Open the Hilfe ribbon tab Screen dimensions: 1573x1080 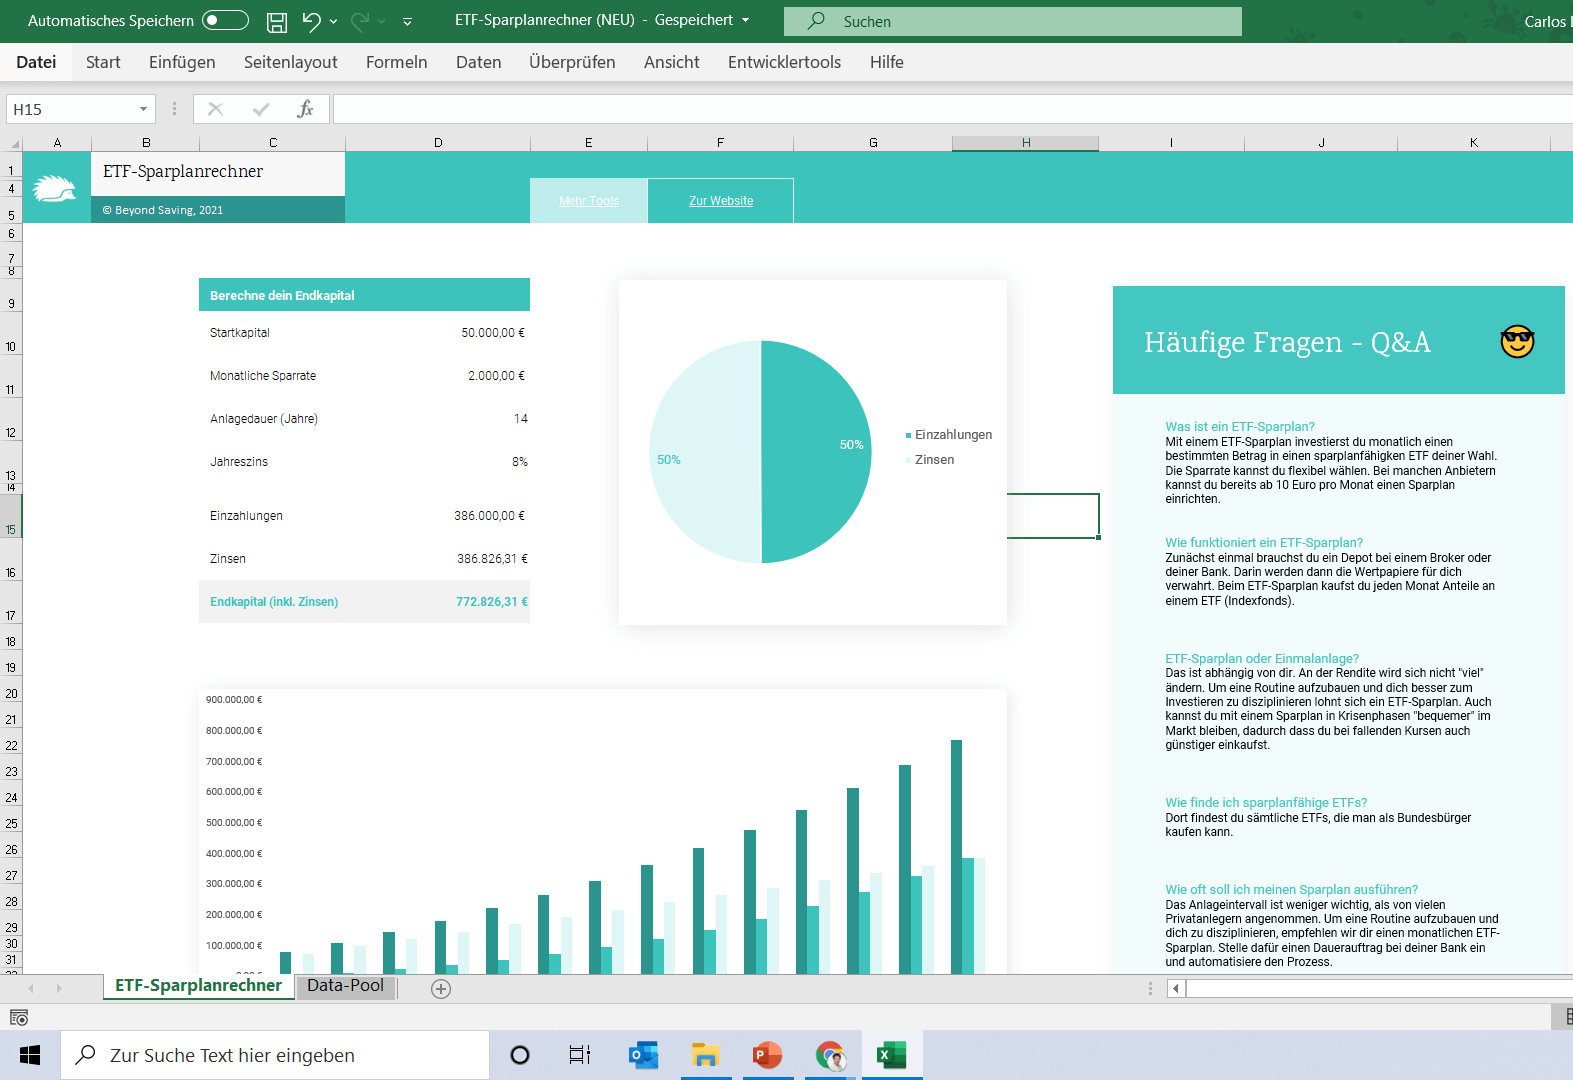(887, 62)
